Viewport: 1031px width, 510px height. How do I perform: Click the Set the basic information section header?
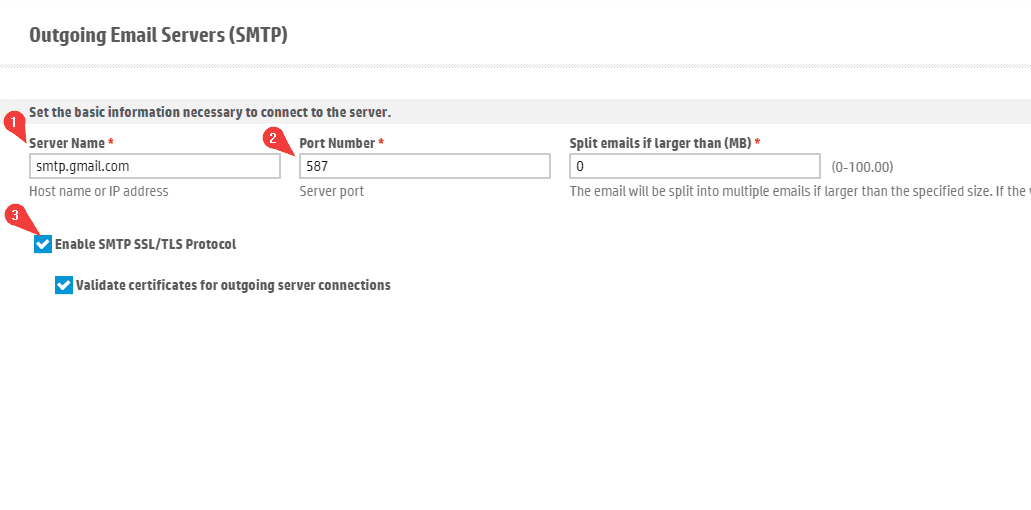[x=210, y=112]
